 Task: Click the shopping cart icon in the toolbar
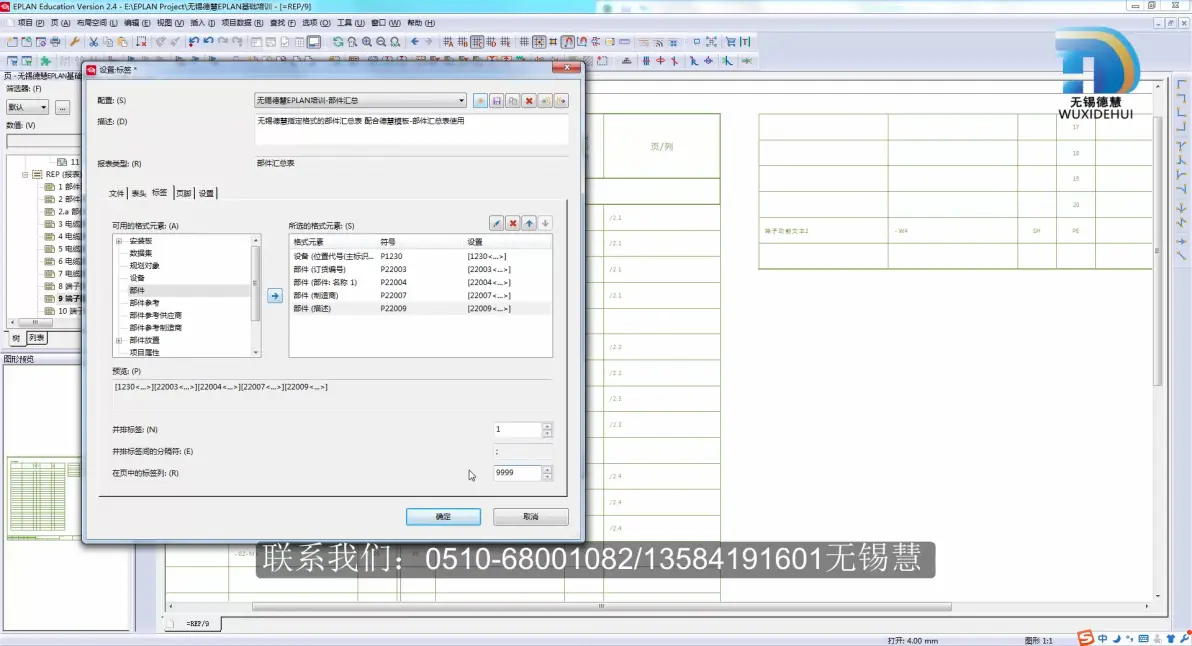(x=731, y=42)
